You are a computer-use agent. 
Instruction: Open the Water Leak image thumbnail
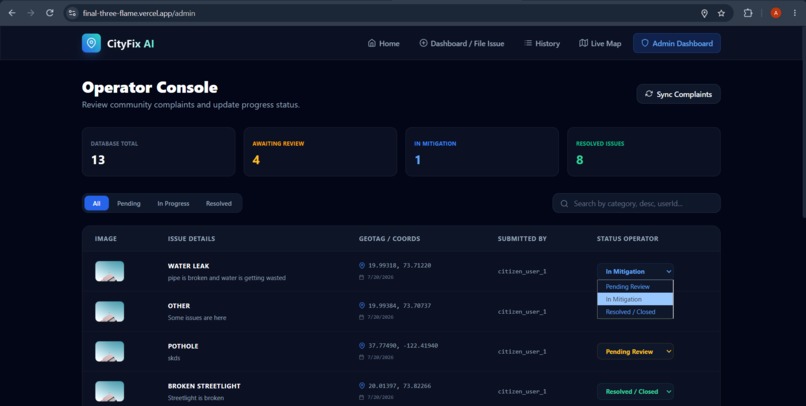(x=109, y=271)
